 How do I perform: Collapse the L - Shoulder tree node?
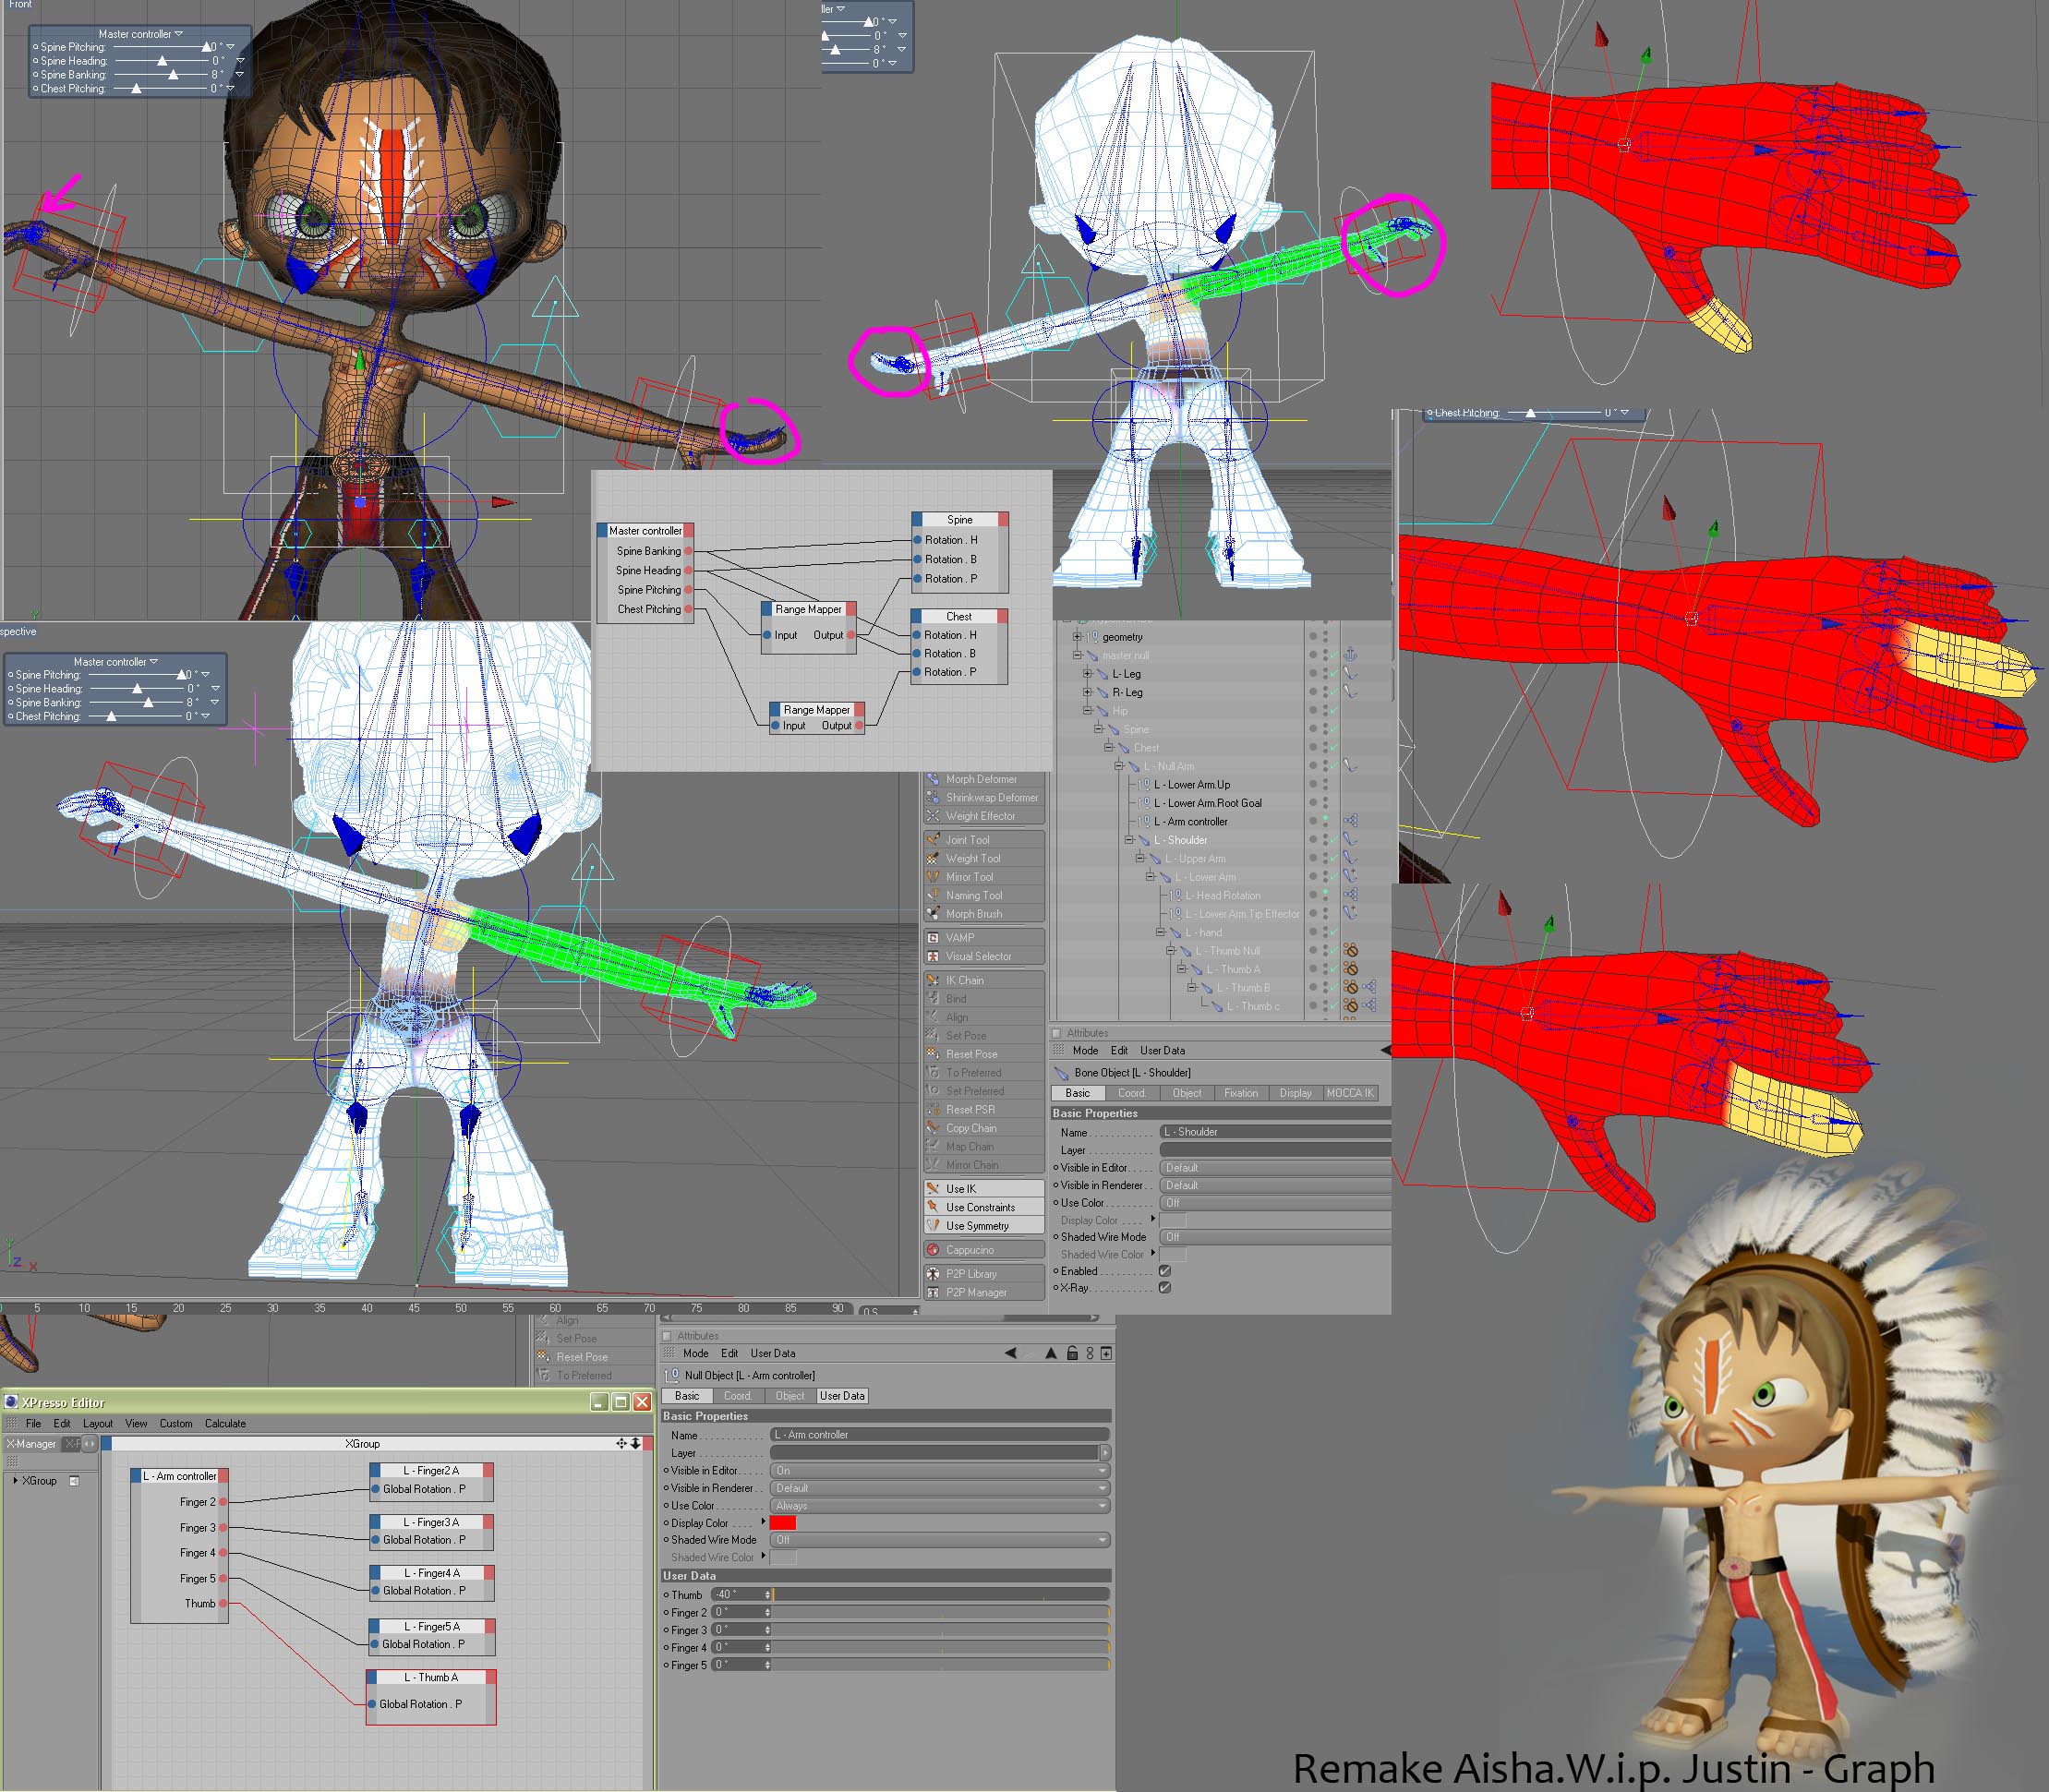[1129, 840]
